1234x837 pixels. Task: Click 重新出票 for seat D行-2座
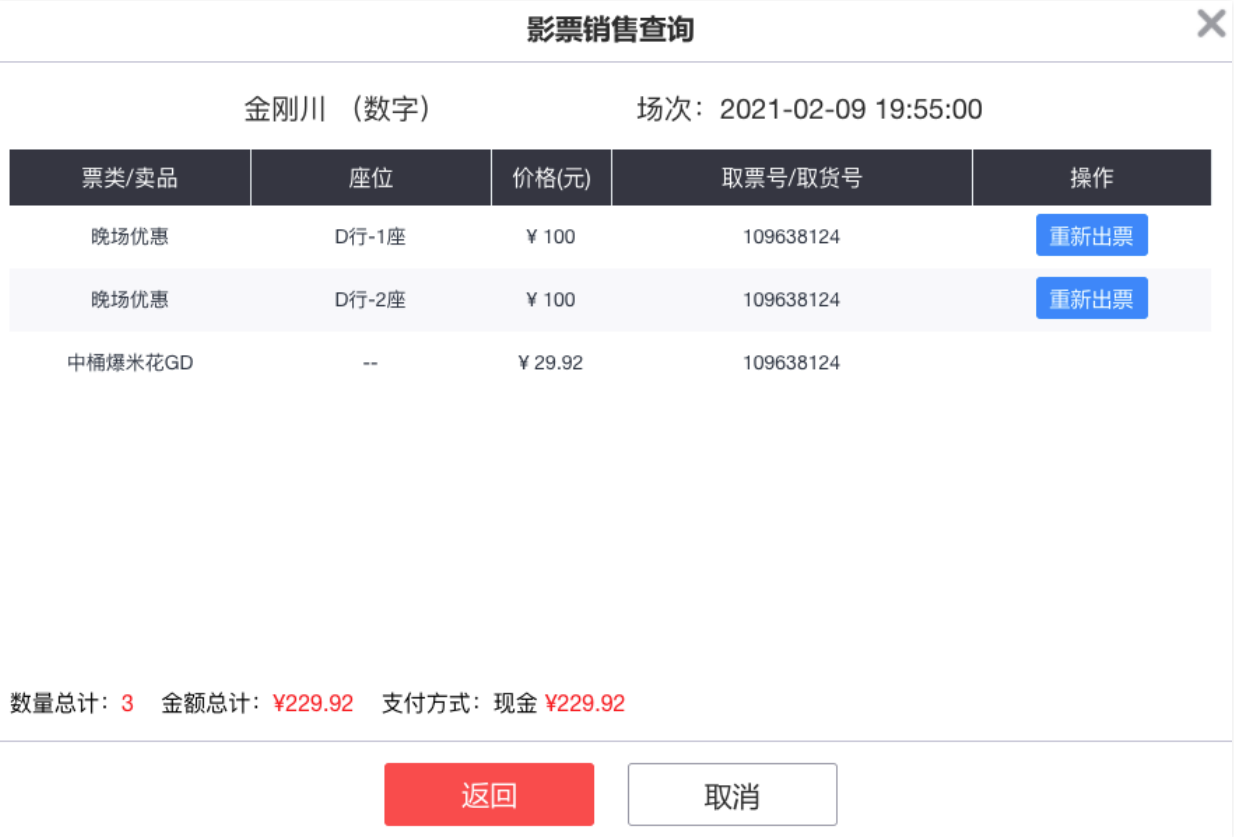pos(1091,298)
